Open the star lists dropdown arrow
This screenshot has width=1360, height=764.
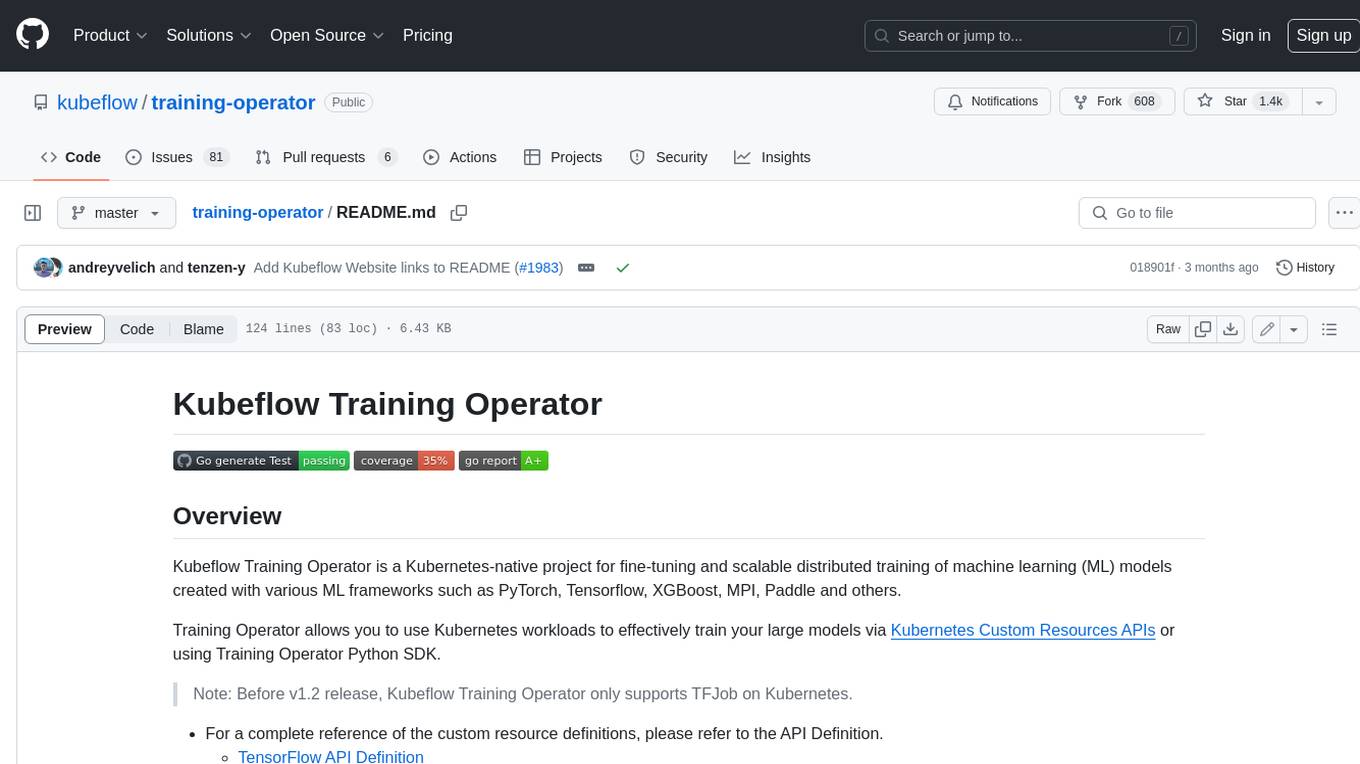click(x=1318, y=102)
